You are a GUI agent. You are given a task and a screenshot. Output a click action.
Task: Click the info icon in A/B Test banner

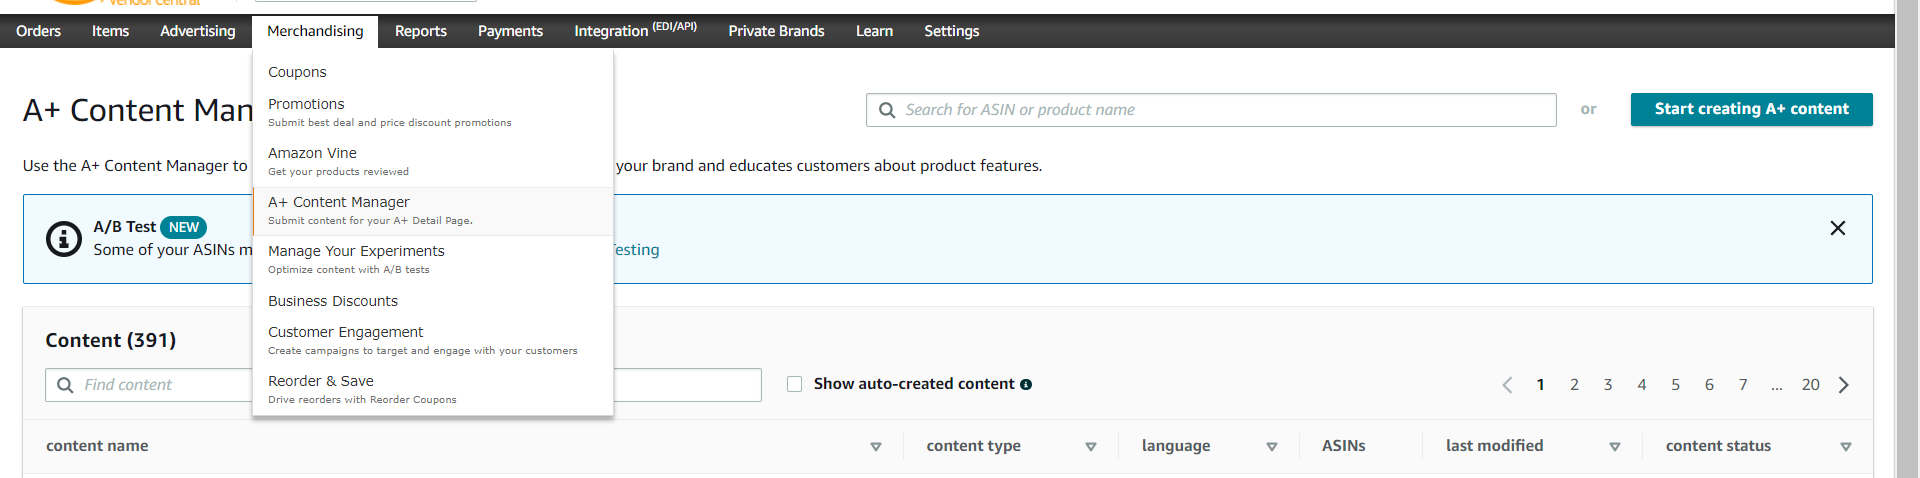coord(64,239)
